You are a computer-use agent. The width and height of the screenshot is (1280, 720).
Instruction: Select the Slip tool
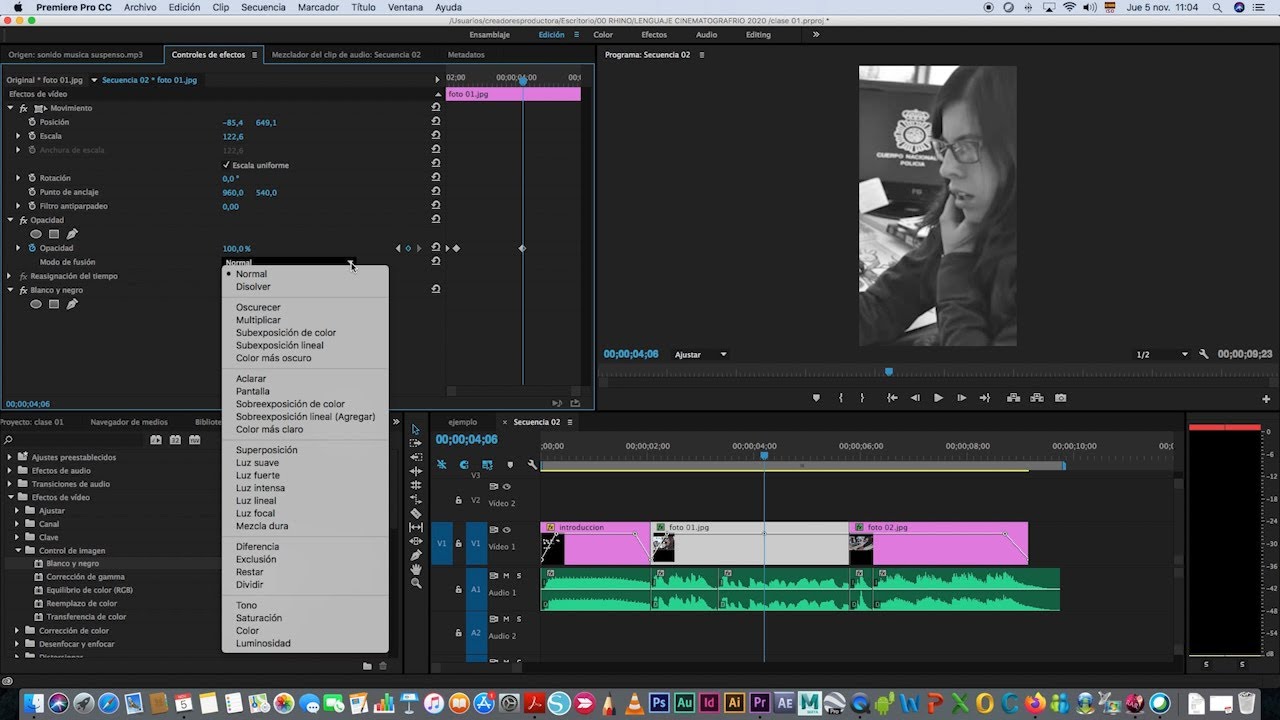(416, 527)
